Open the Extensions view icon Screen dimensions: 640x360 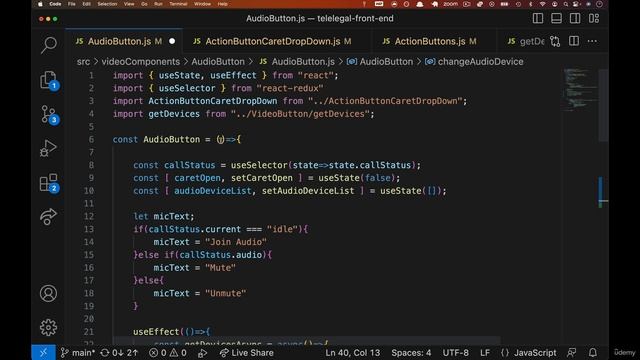pyautogui.click(x=49, y=183)
